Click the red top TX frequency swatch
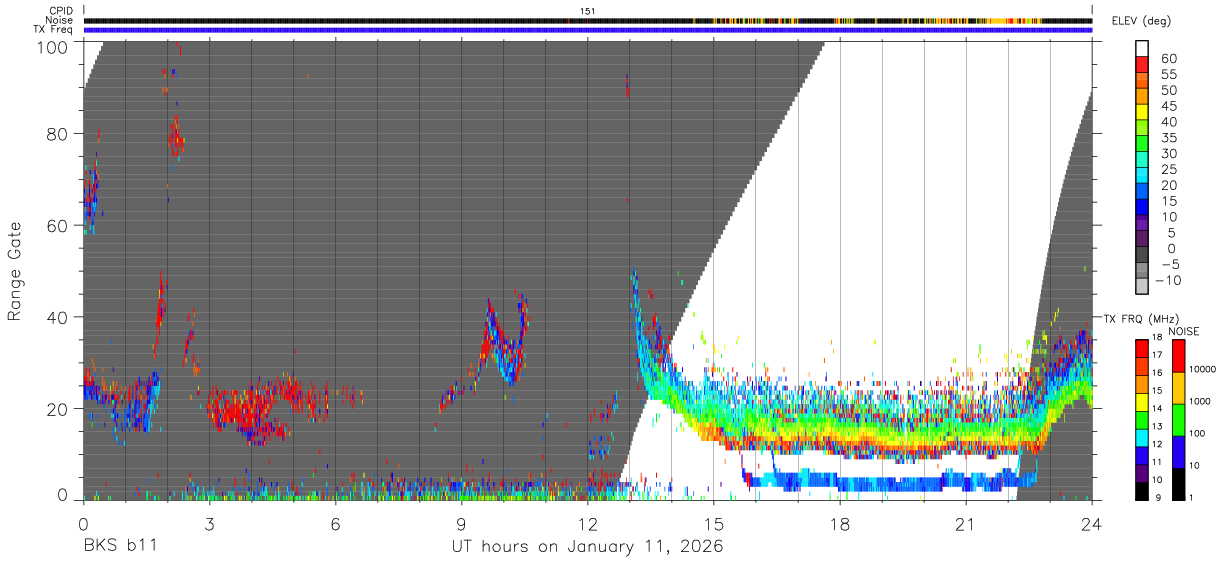The width and height of the screenshot is (1228, 567). click(x=1141, y=349)
